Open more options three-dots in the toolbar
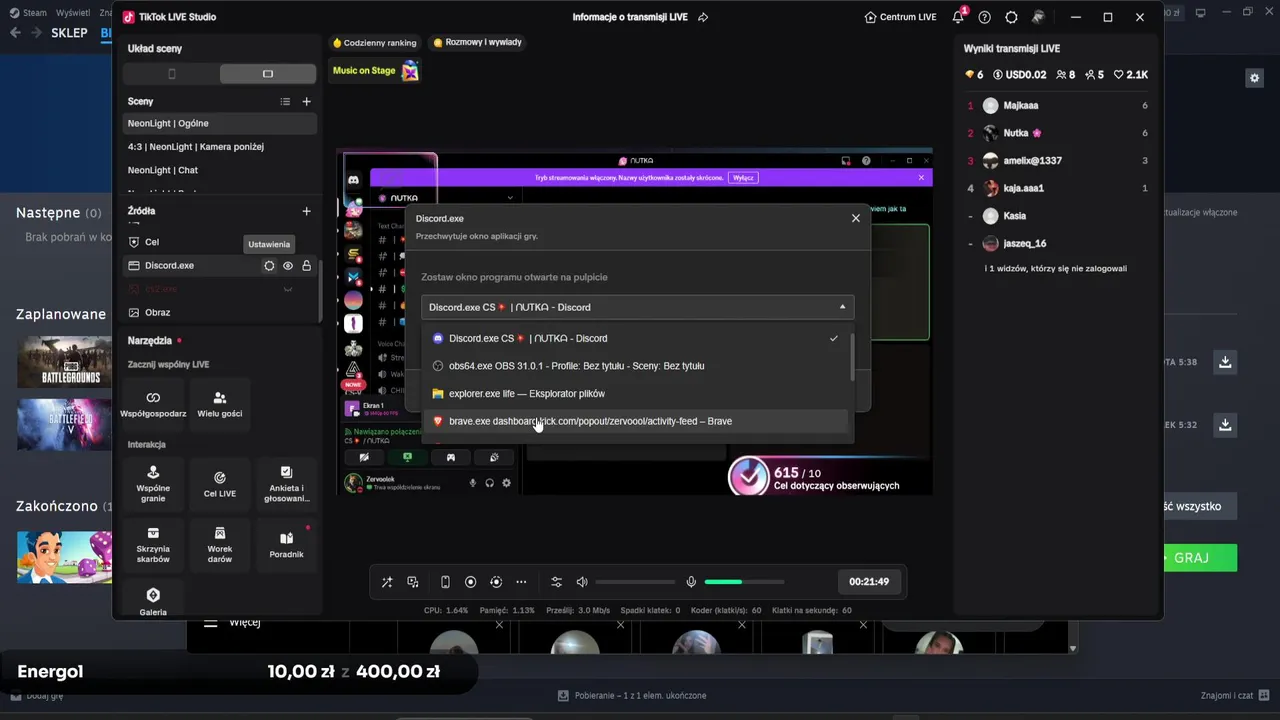This screenshot has height=720, width=1280. coord(521,582)
